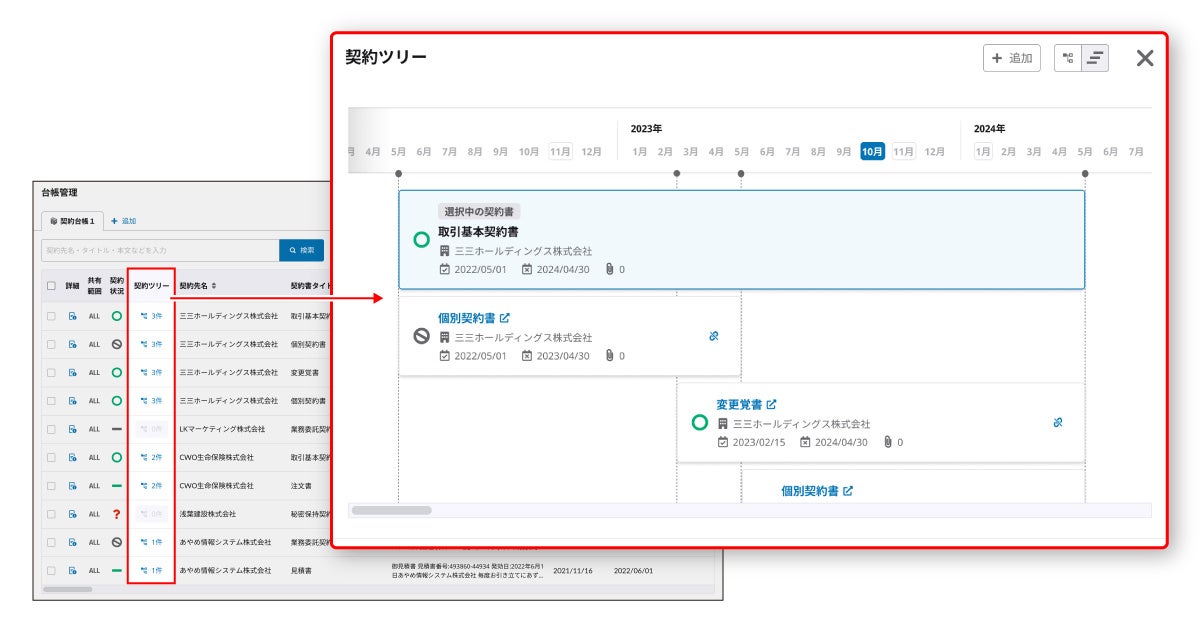Open the detail icon for the 浅葉建設株式会社 row
The width and height of the screenshot is (1200, 630).
click(73, 514)
